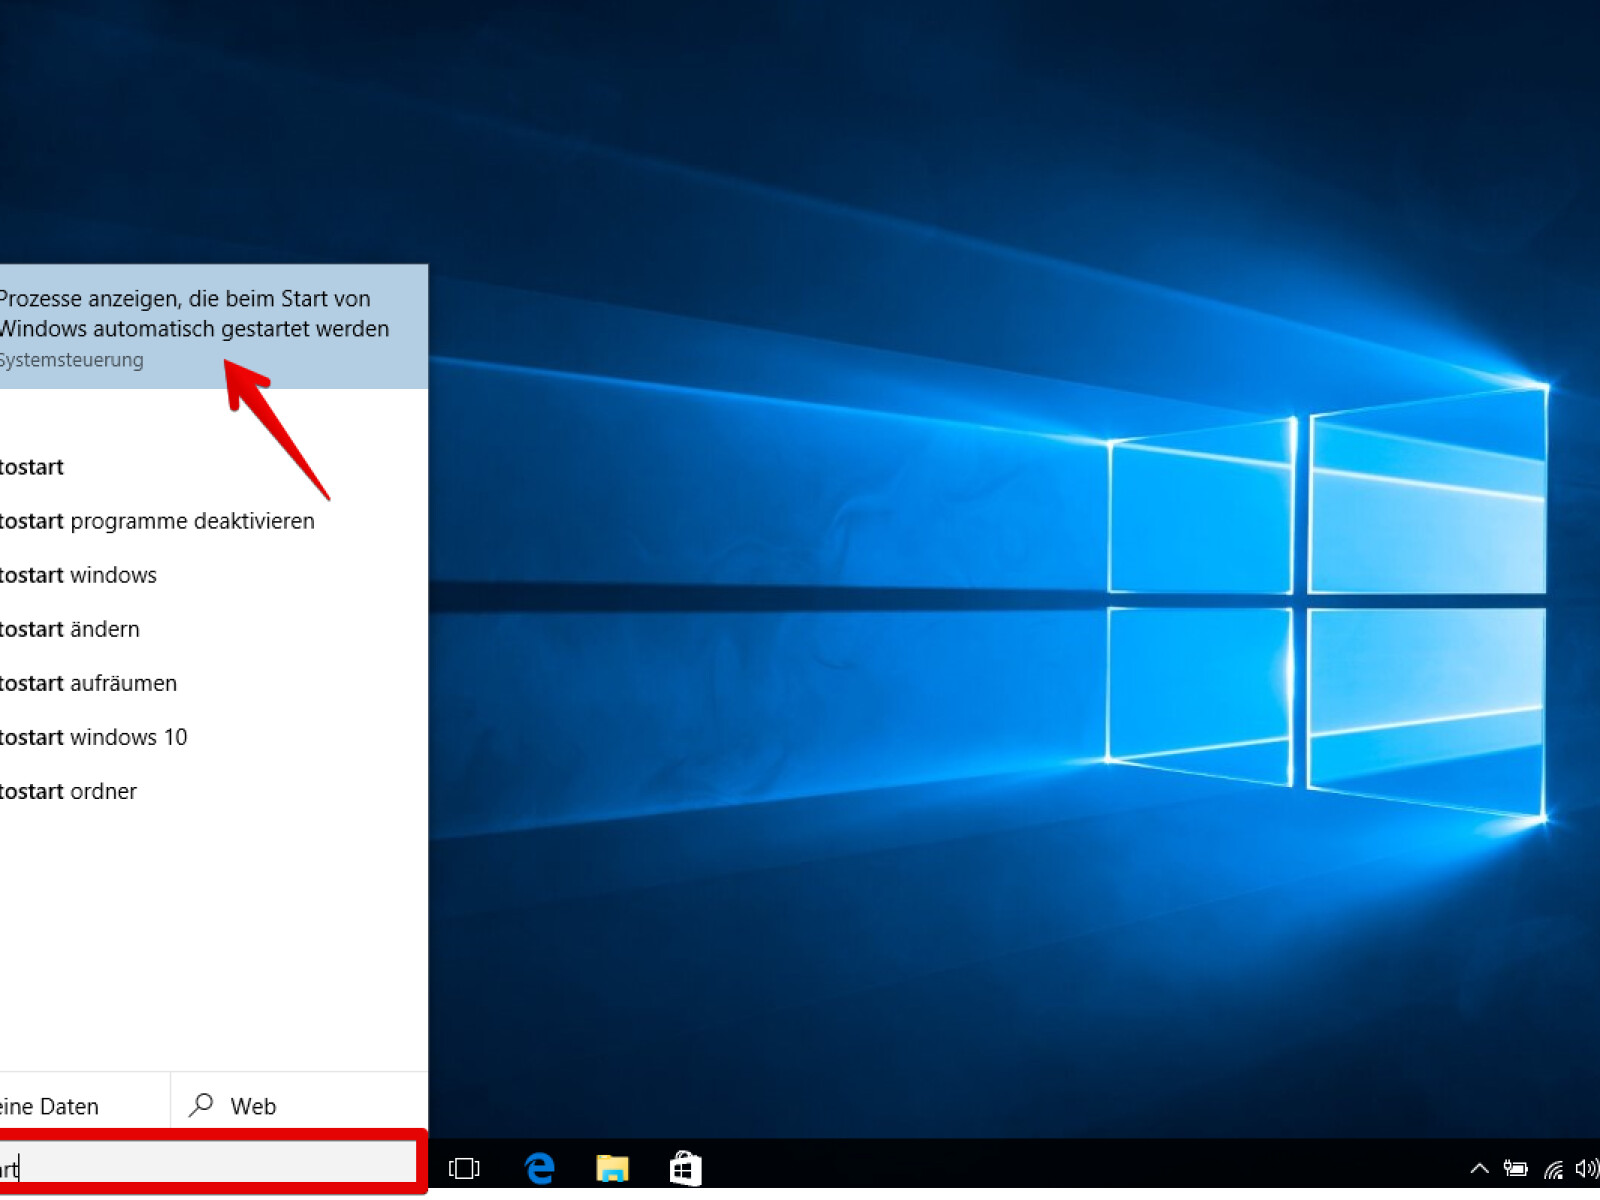Pick the 'autostart ändern' suggestion
Image resolution: width=1600 pixels, height=1200 pixels.
(70, 629)
